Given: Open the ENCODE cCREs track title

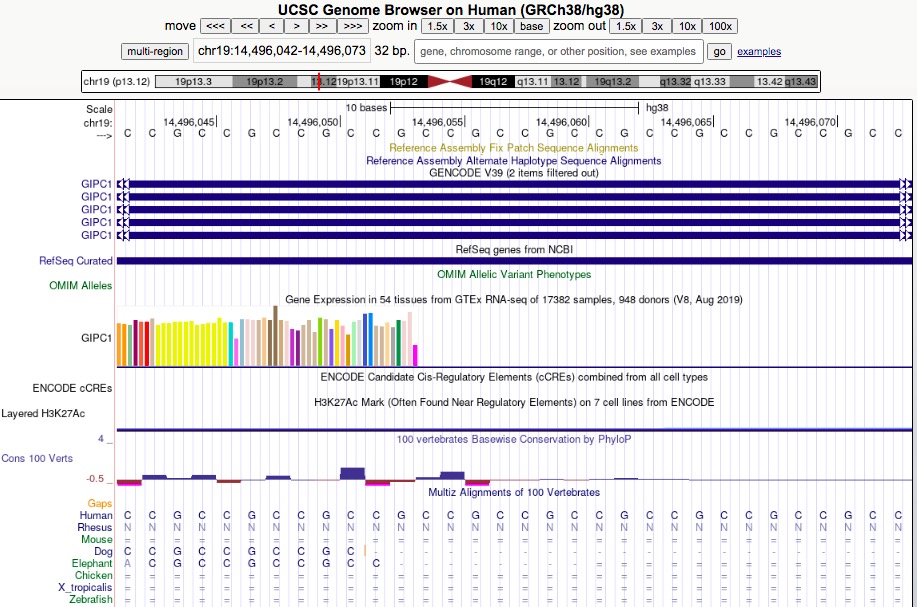Looking at the screenshot, I should tap(513, 377).
